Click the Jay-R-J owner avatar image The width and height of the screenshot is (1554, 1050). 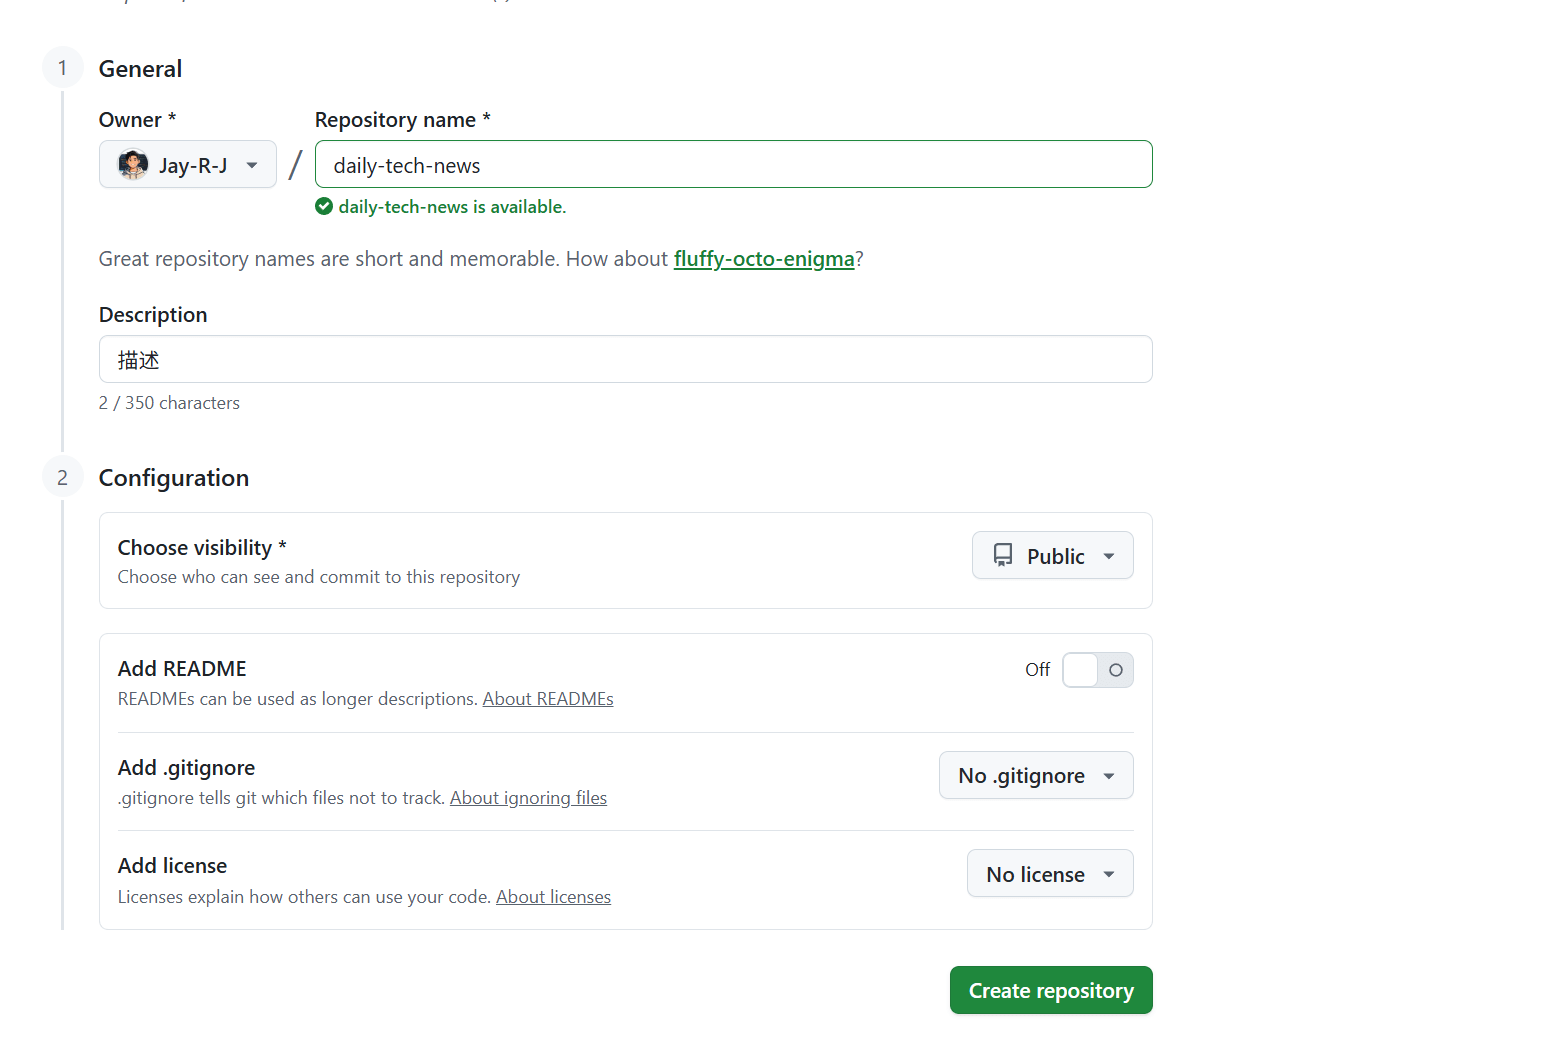[x=133, y=165]
